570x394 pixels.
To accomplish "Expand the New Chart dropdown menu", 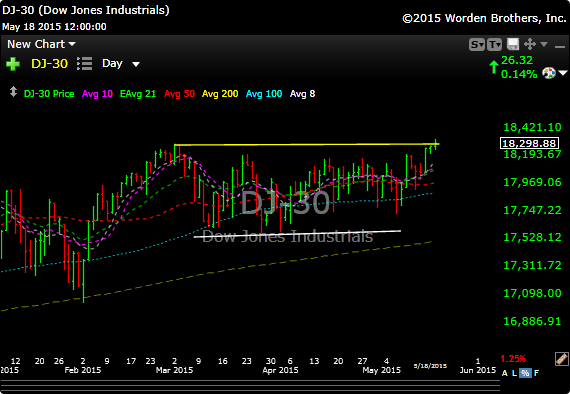I will pos(41,44).
